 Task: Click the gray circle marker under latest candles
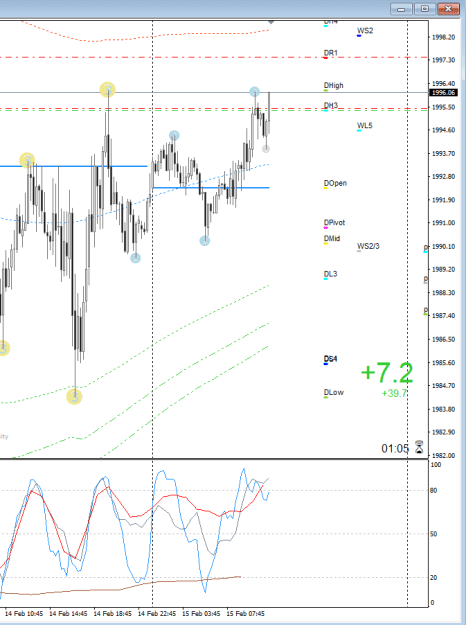click(x=266, y=149)
